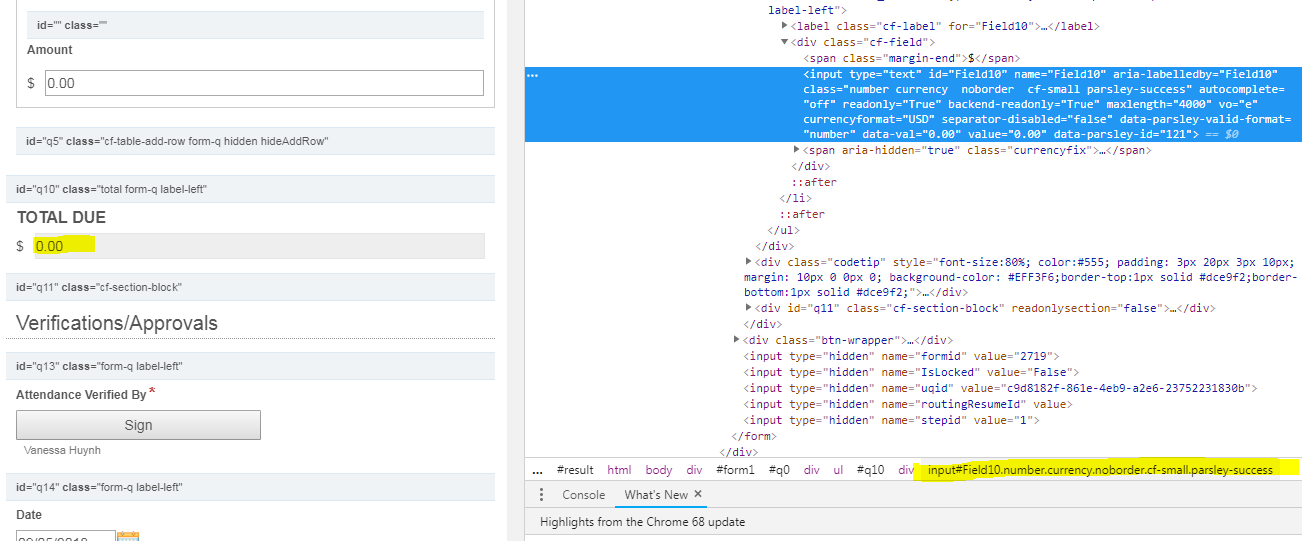Switch to the What's New tab
The width and height of the screenshot is (1302, 541).
[x=656, y=495]
